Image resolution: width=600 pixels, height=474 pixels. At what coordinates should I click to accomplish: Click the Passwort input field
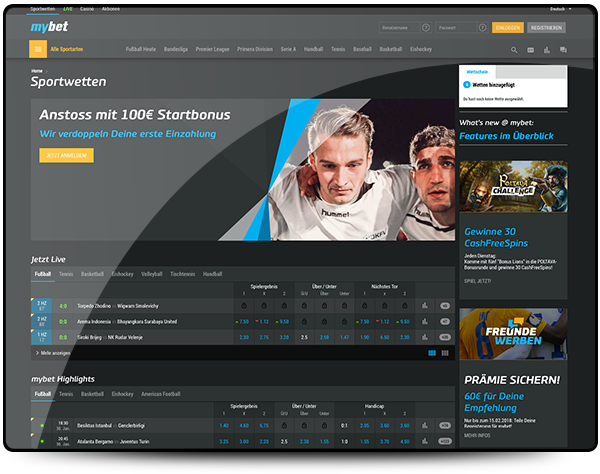[456, 28]
